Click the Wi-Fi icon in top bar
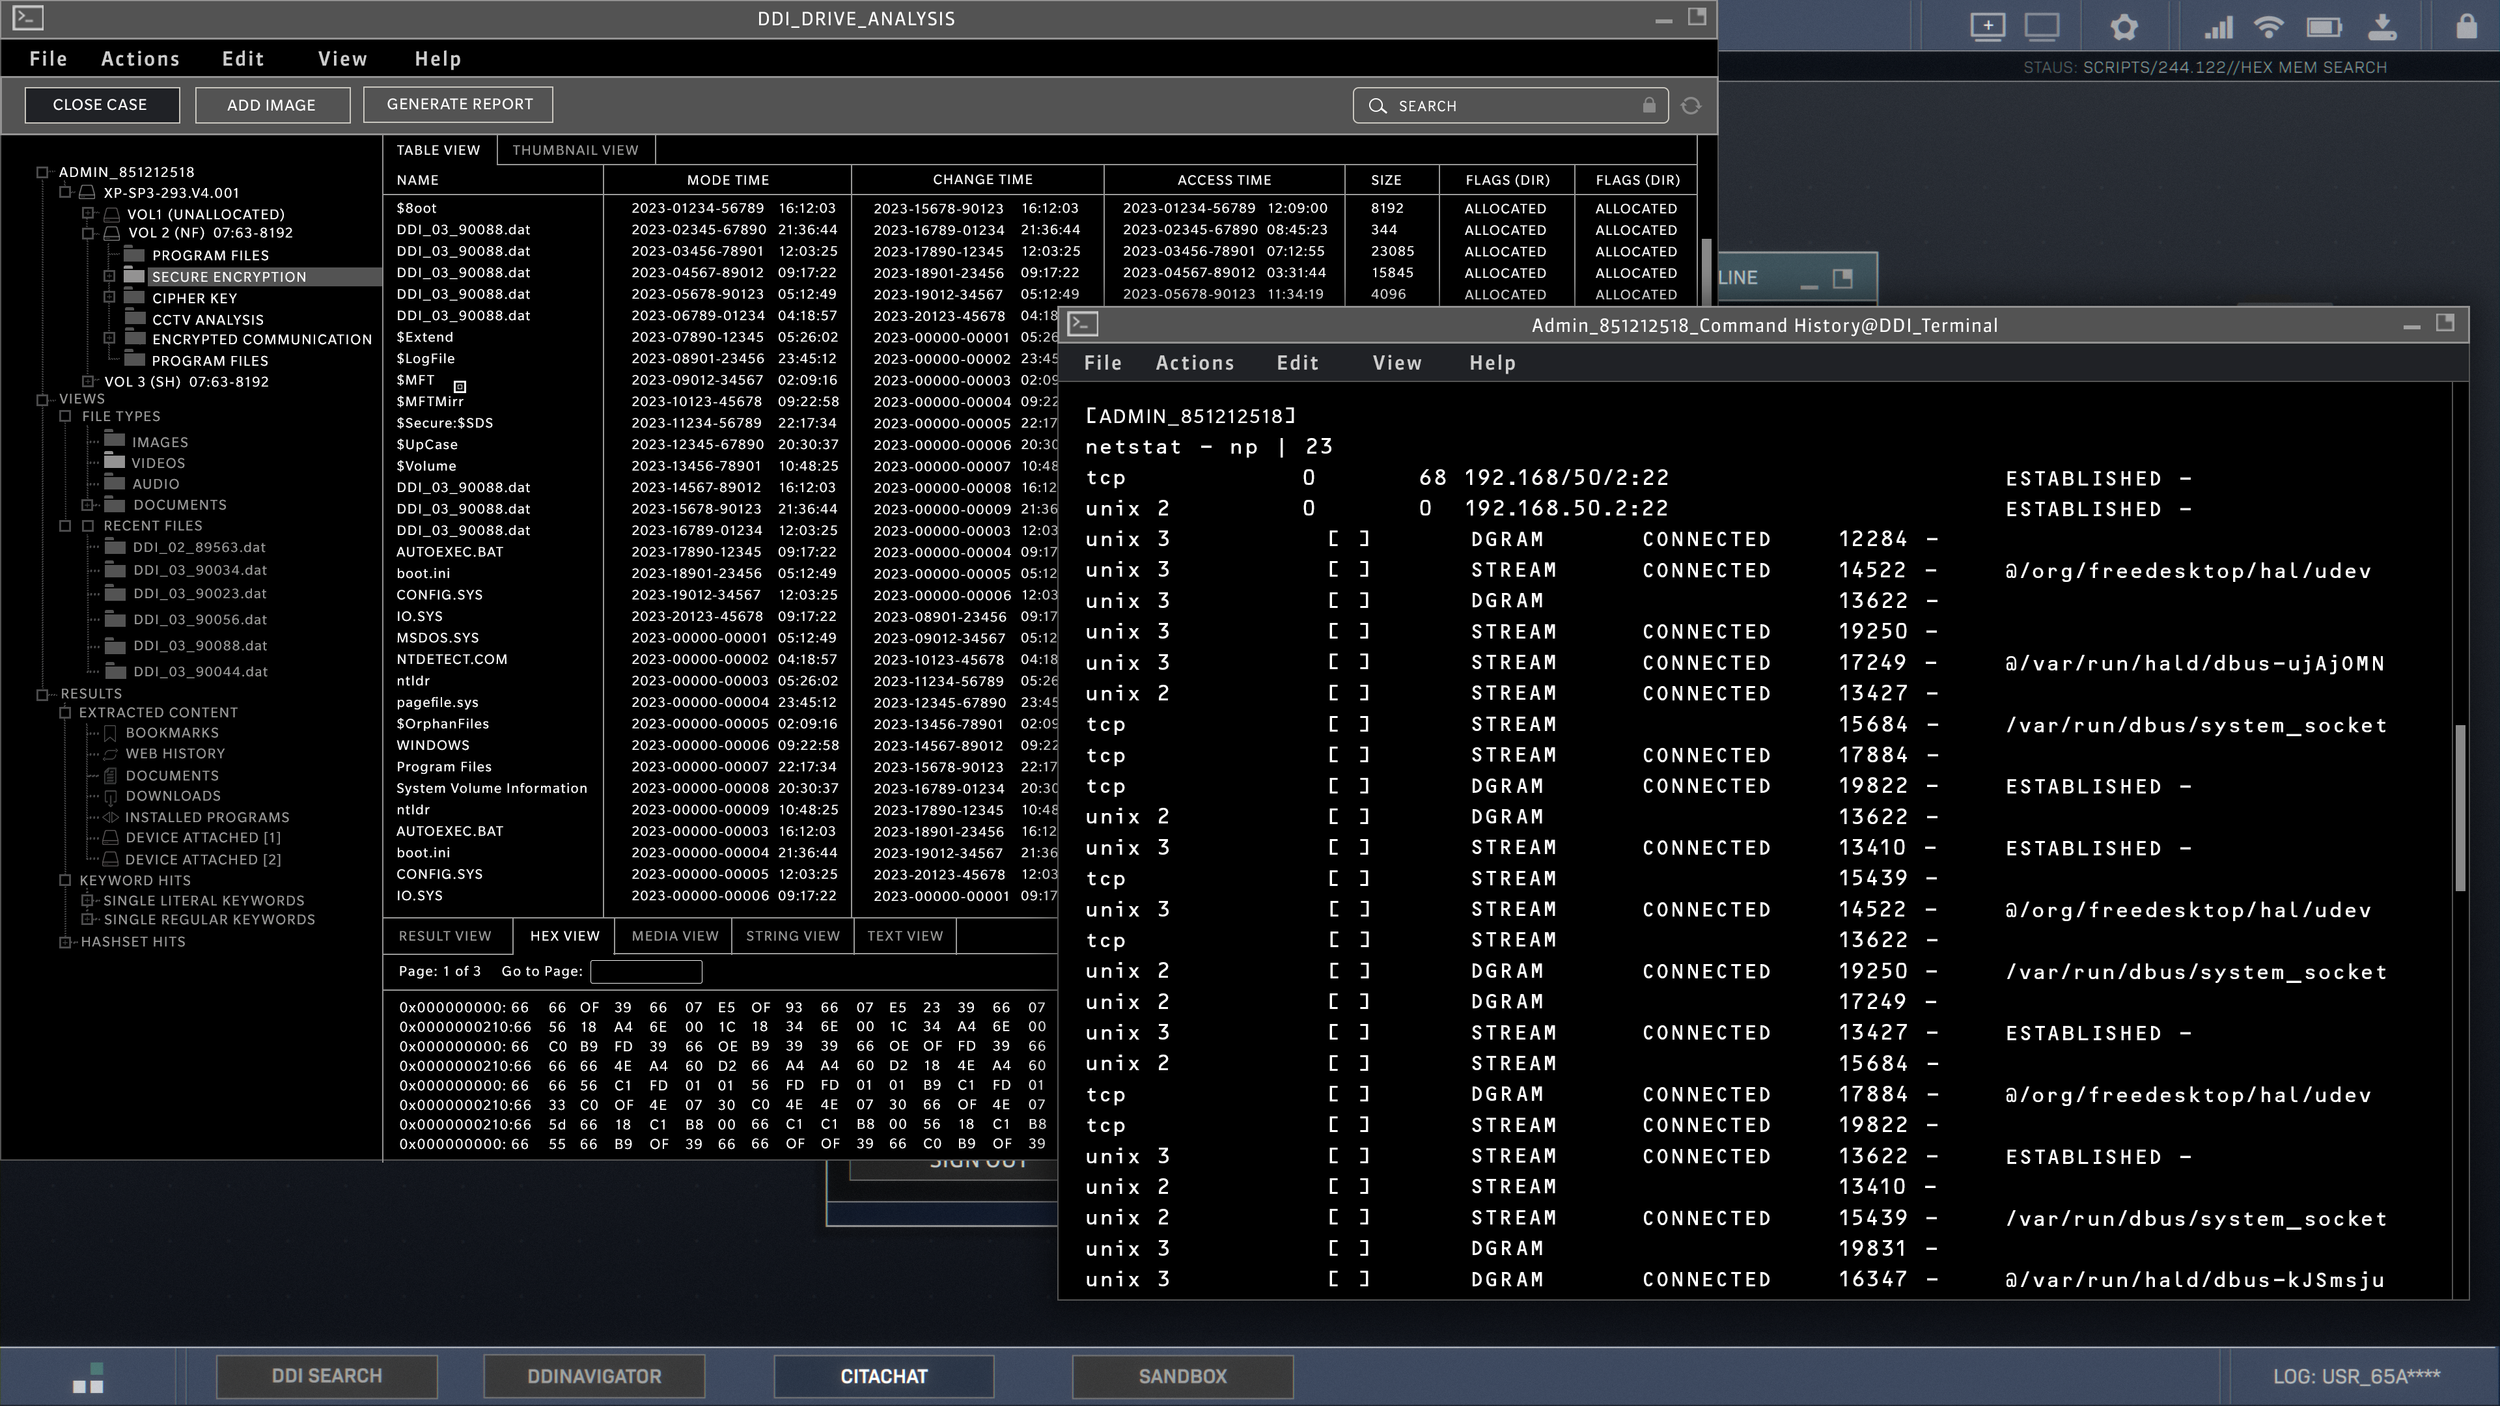 2269,27
